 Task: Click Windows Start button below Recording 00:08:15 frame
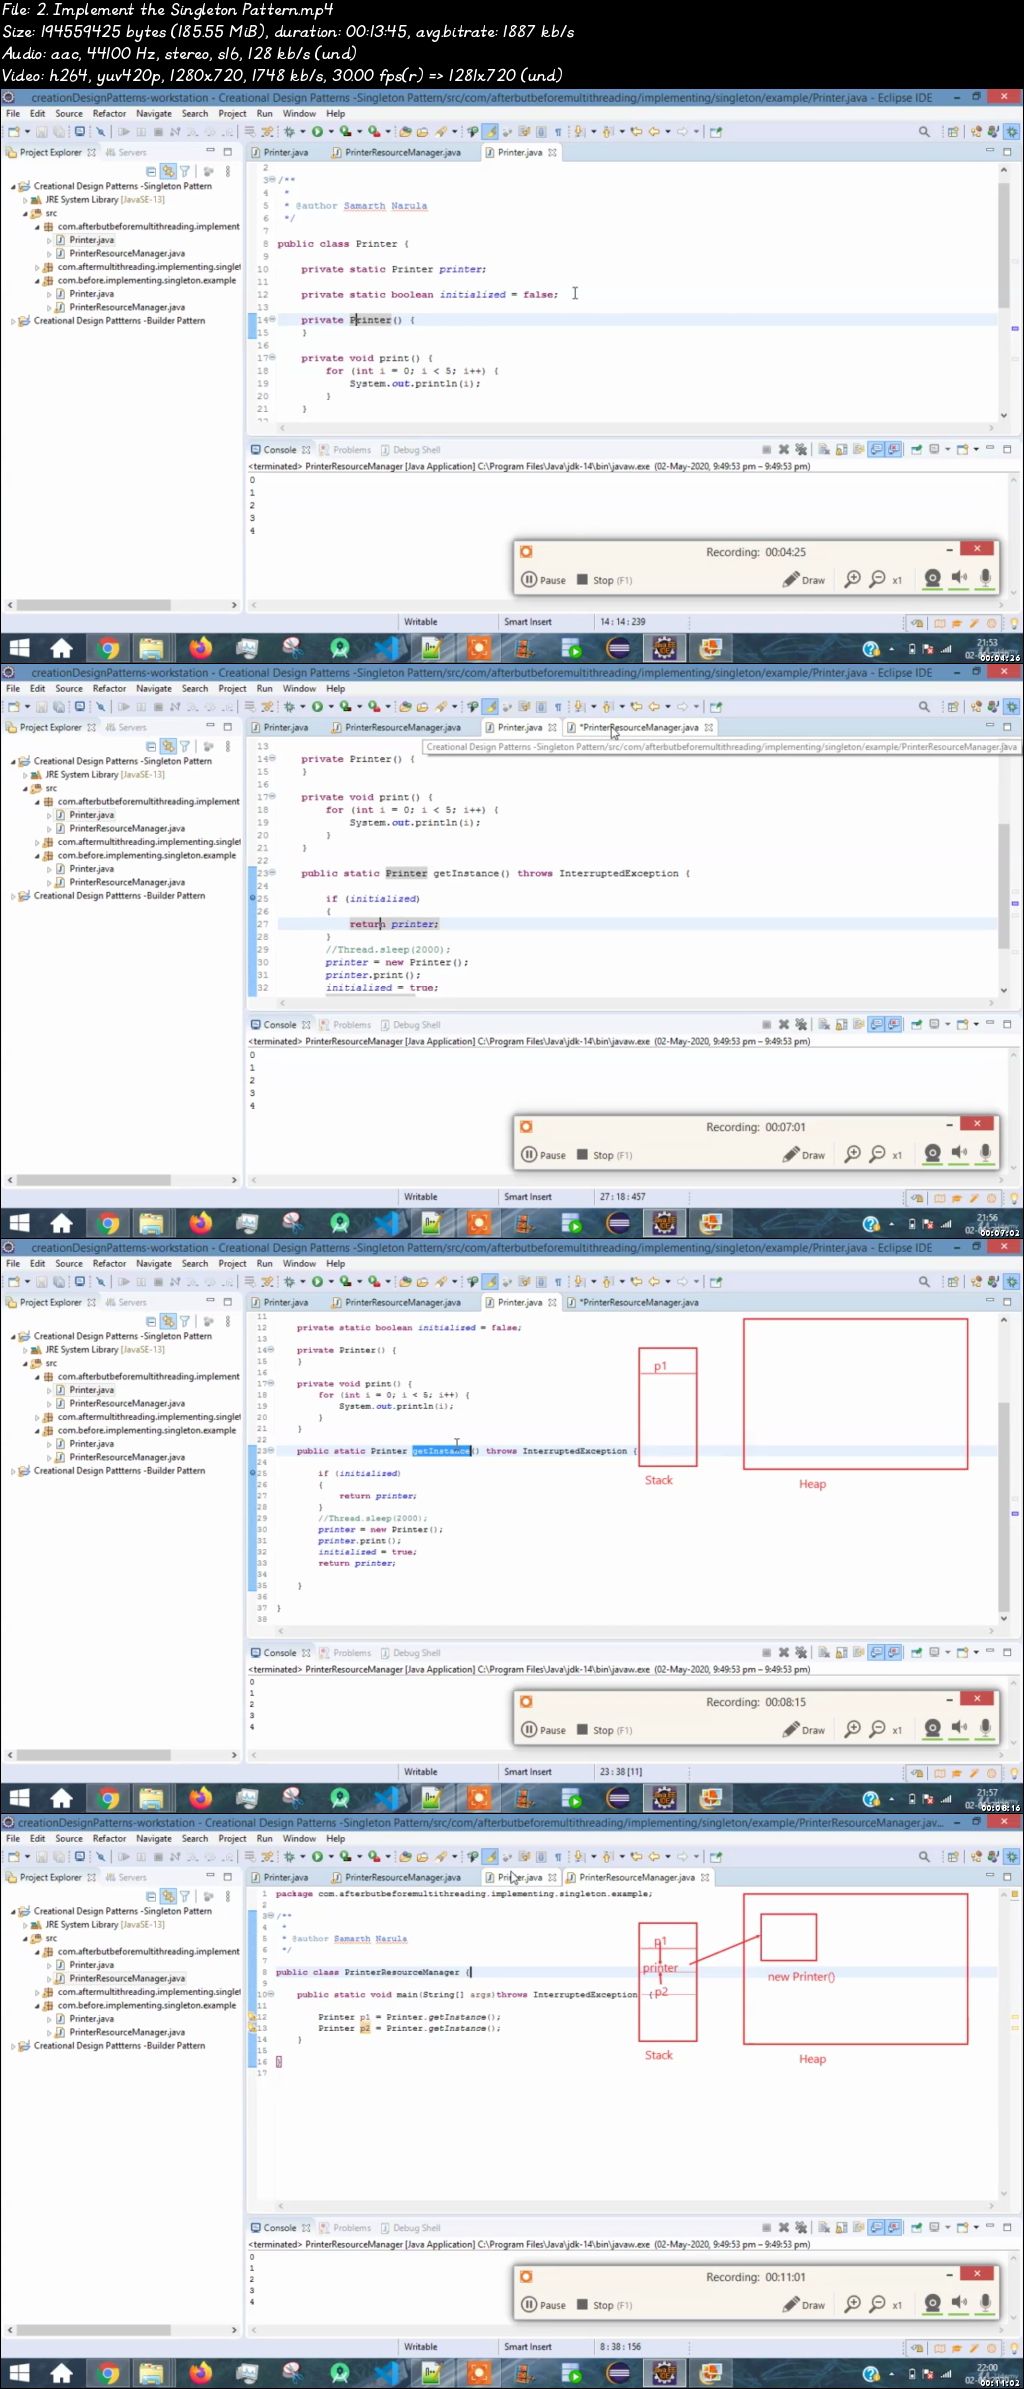click(x=20, y=1798)
